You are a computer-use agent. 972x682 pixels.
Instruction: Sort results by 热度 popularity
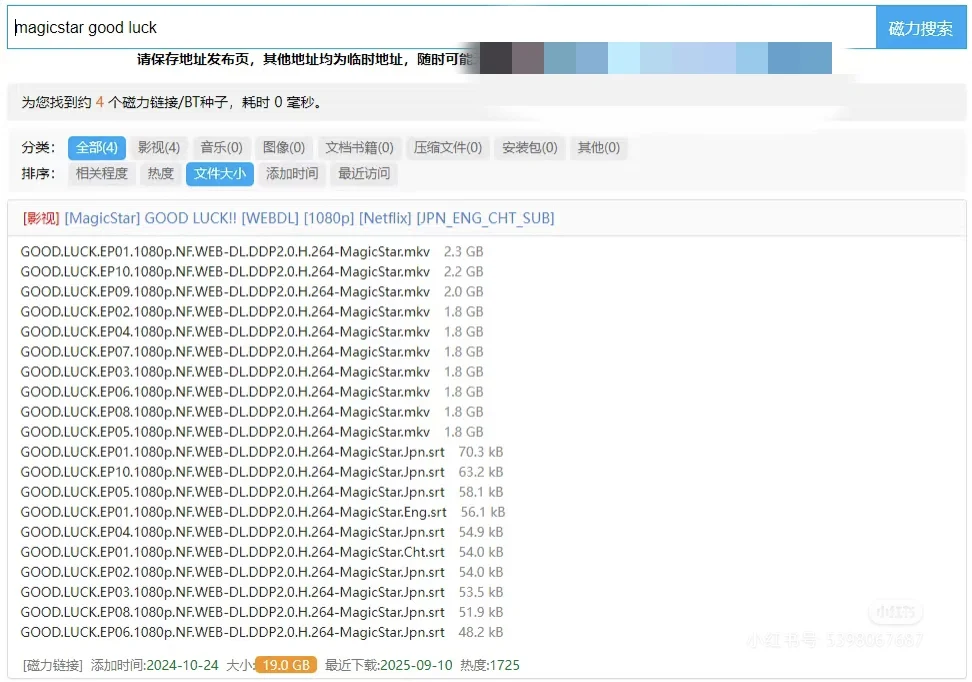click(159, 173)
